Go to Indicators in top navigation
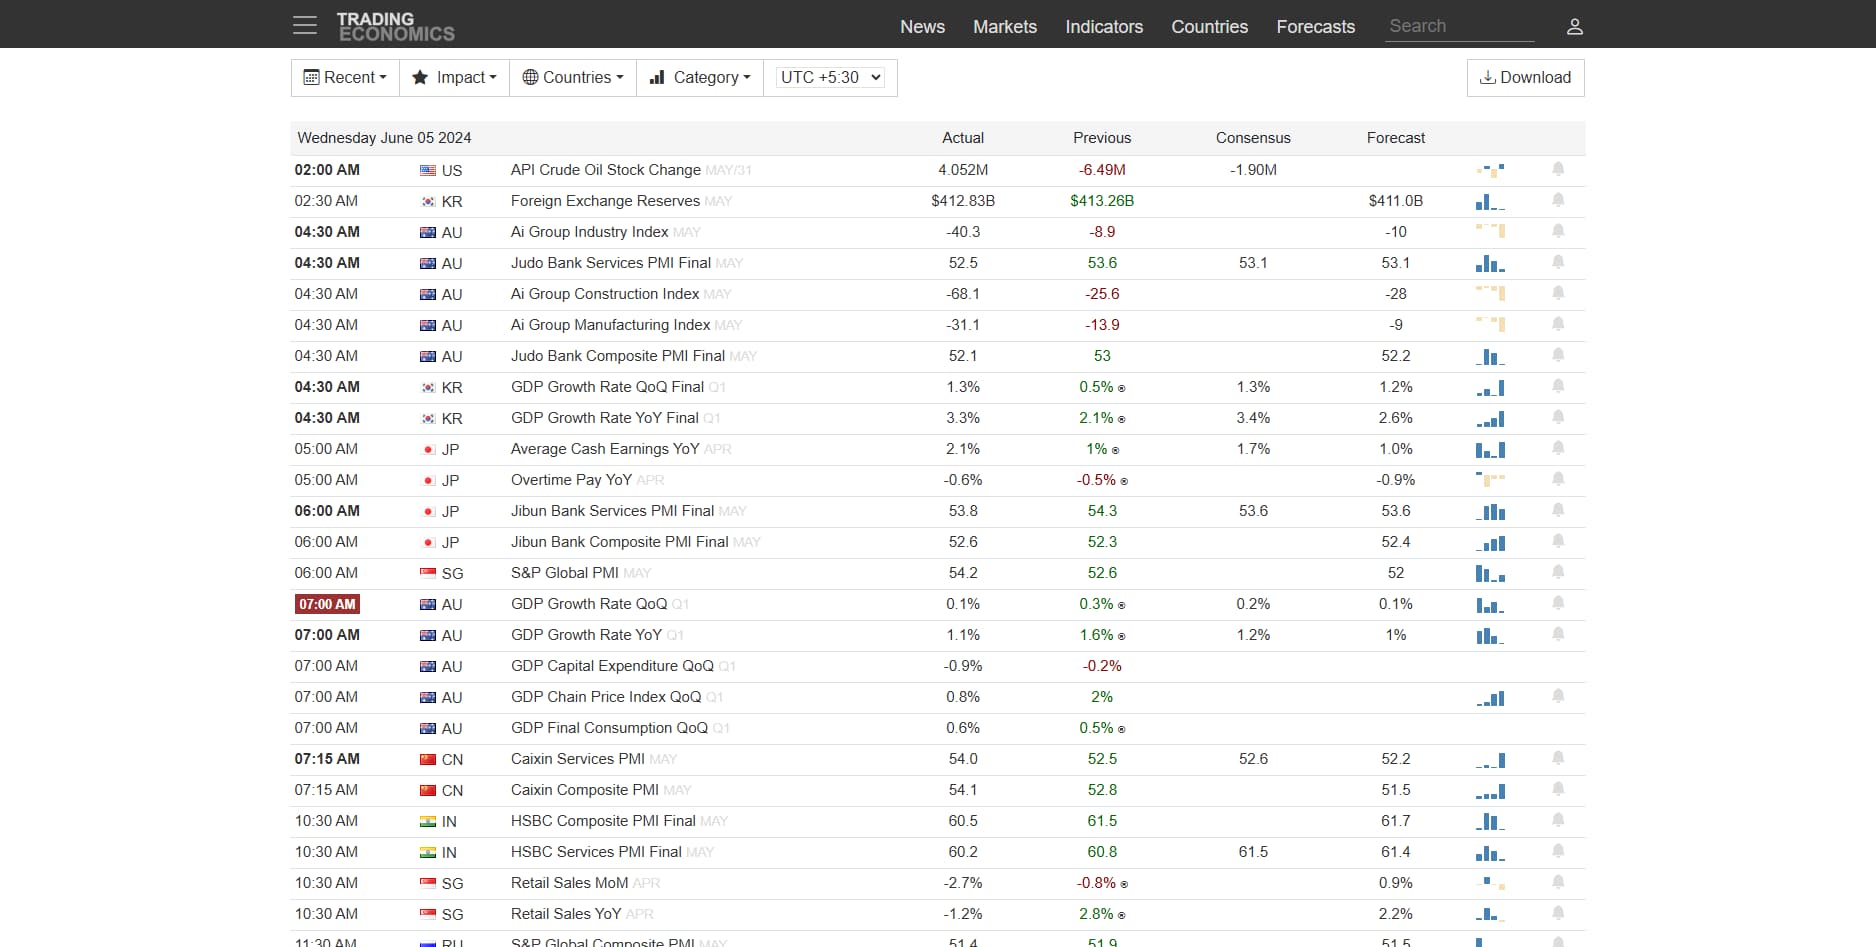Screen dimensions: 1876x947 point(1104,27)
